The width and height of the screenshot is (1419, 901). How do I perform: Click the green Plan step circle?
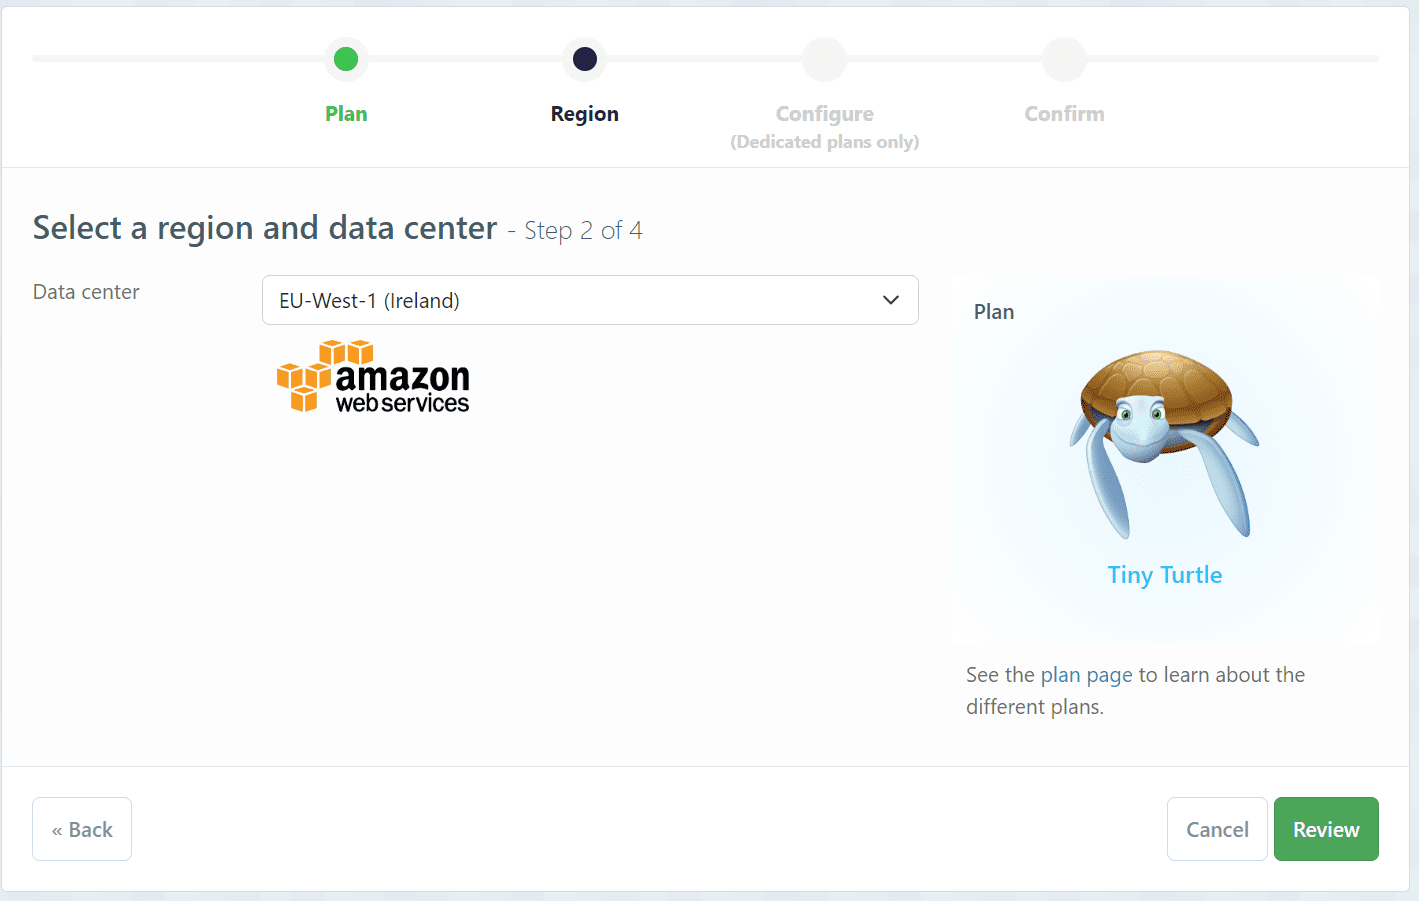pos(346,59)
